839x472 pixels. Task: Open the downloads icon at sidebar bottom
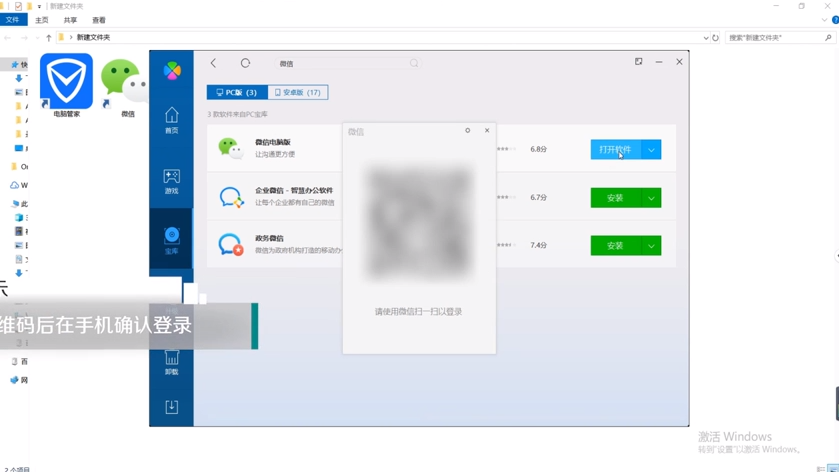pyautogui.click(x=171, y=407)
